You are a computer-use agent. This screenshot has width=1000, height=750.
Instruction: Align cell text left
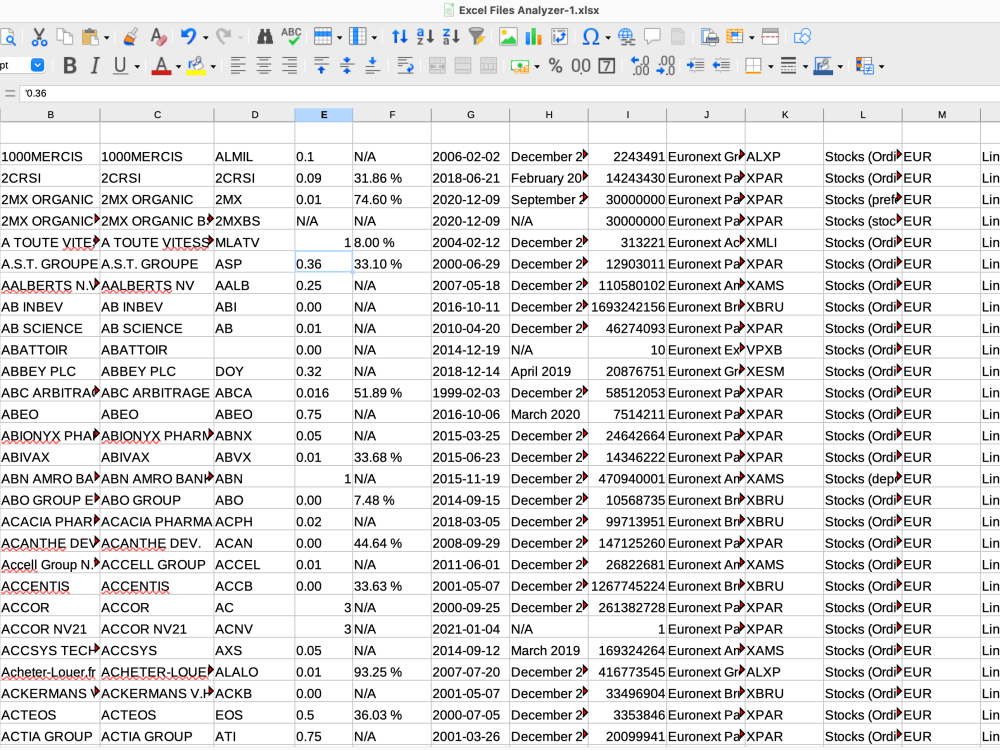238,66
